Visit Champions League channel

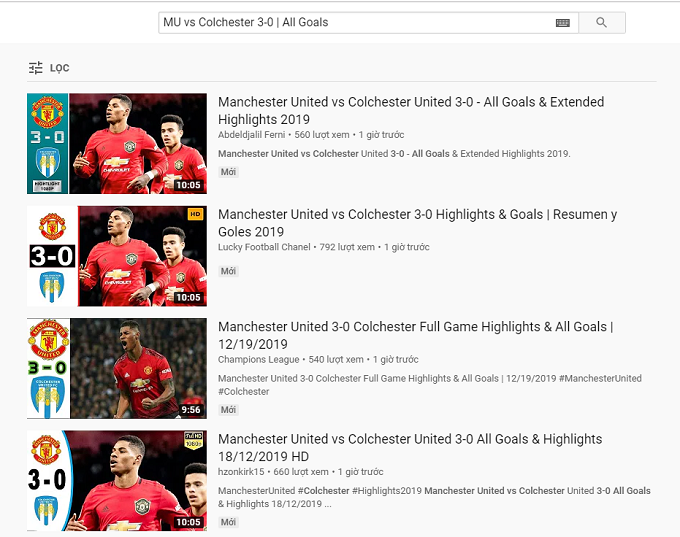(258, 359)
